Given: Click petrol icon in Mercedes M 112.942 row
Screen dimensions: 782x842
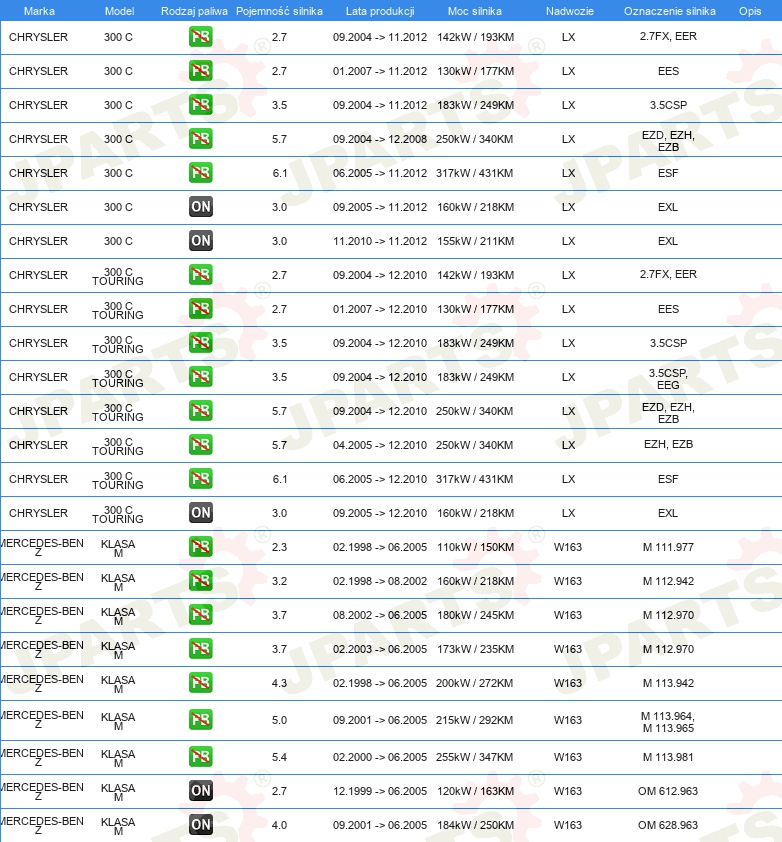Looking at the screenshot, I should click(x=200, y=580).
